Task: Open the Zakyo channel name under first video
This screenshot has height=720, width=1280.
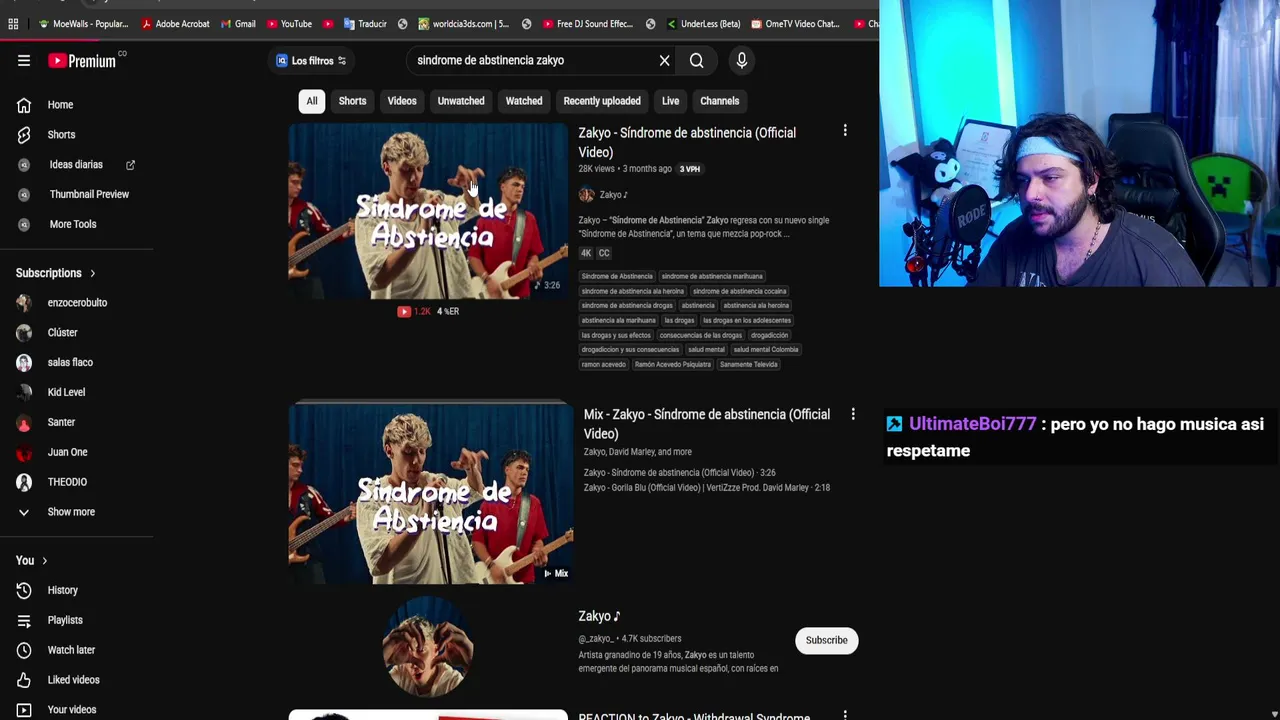Action: pos(613,195)
